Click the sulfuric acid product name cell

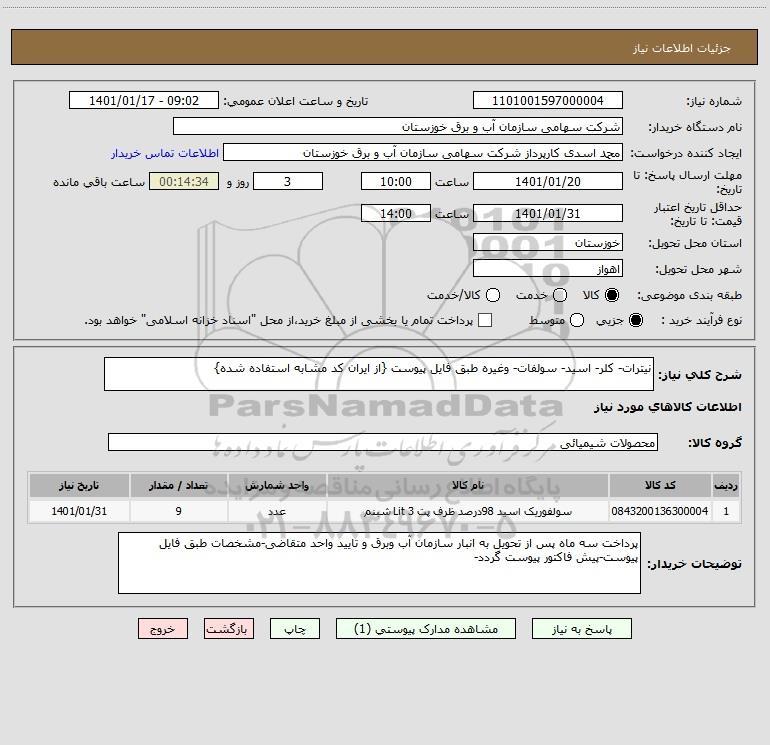click(468, 511)
